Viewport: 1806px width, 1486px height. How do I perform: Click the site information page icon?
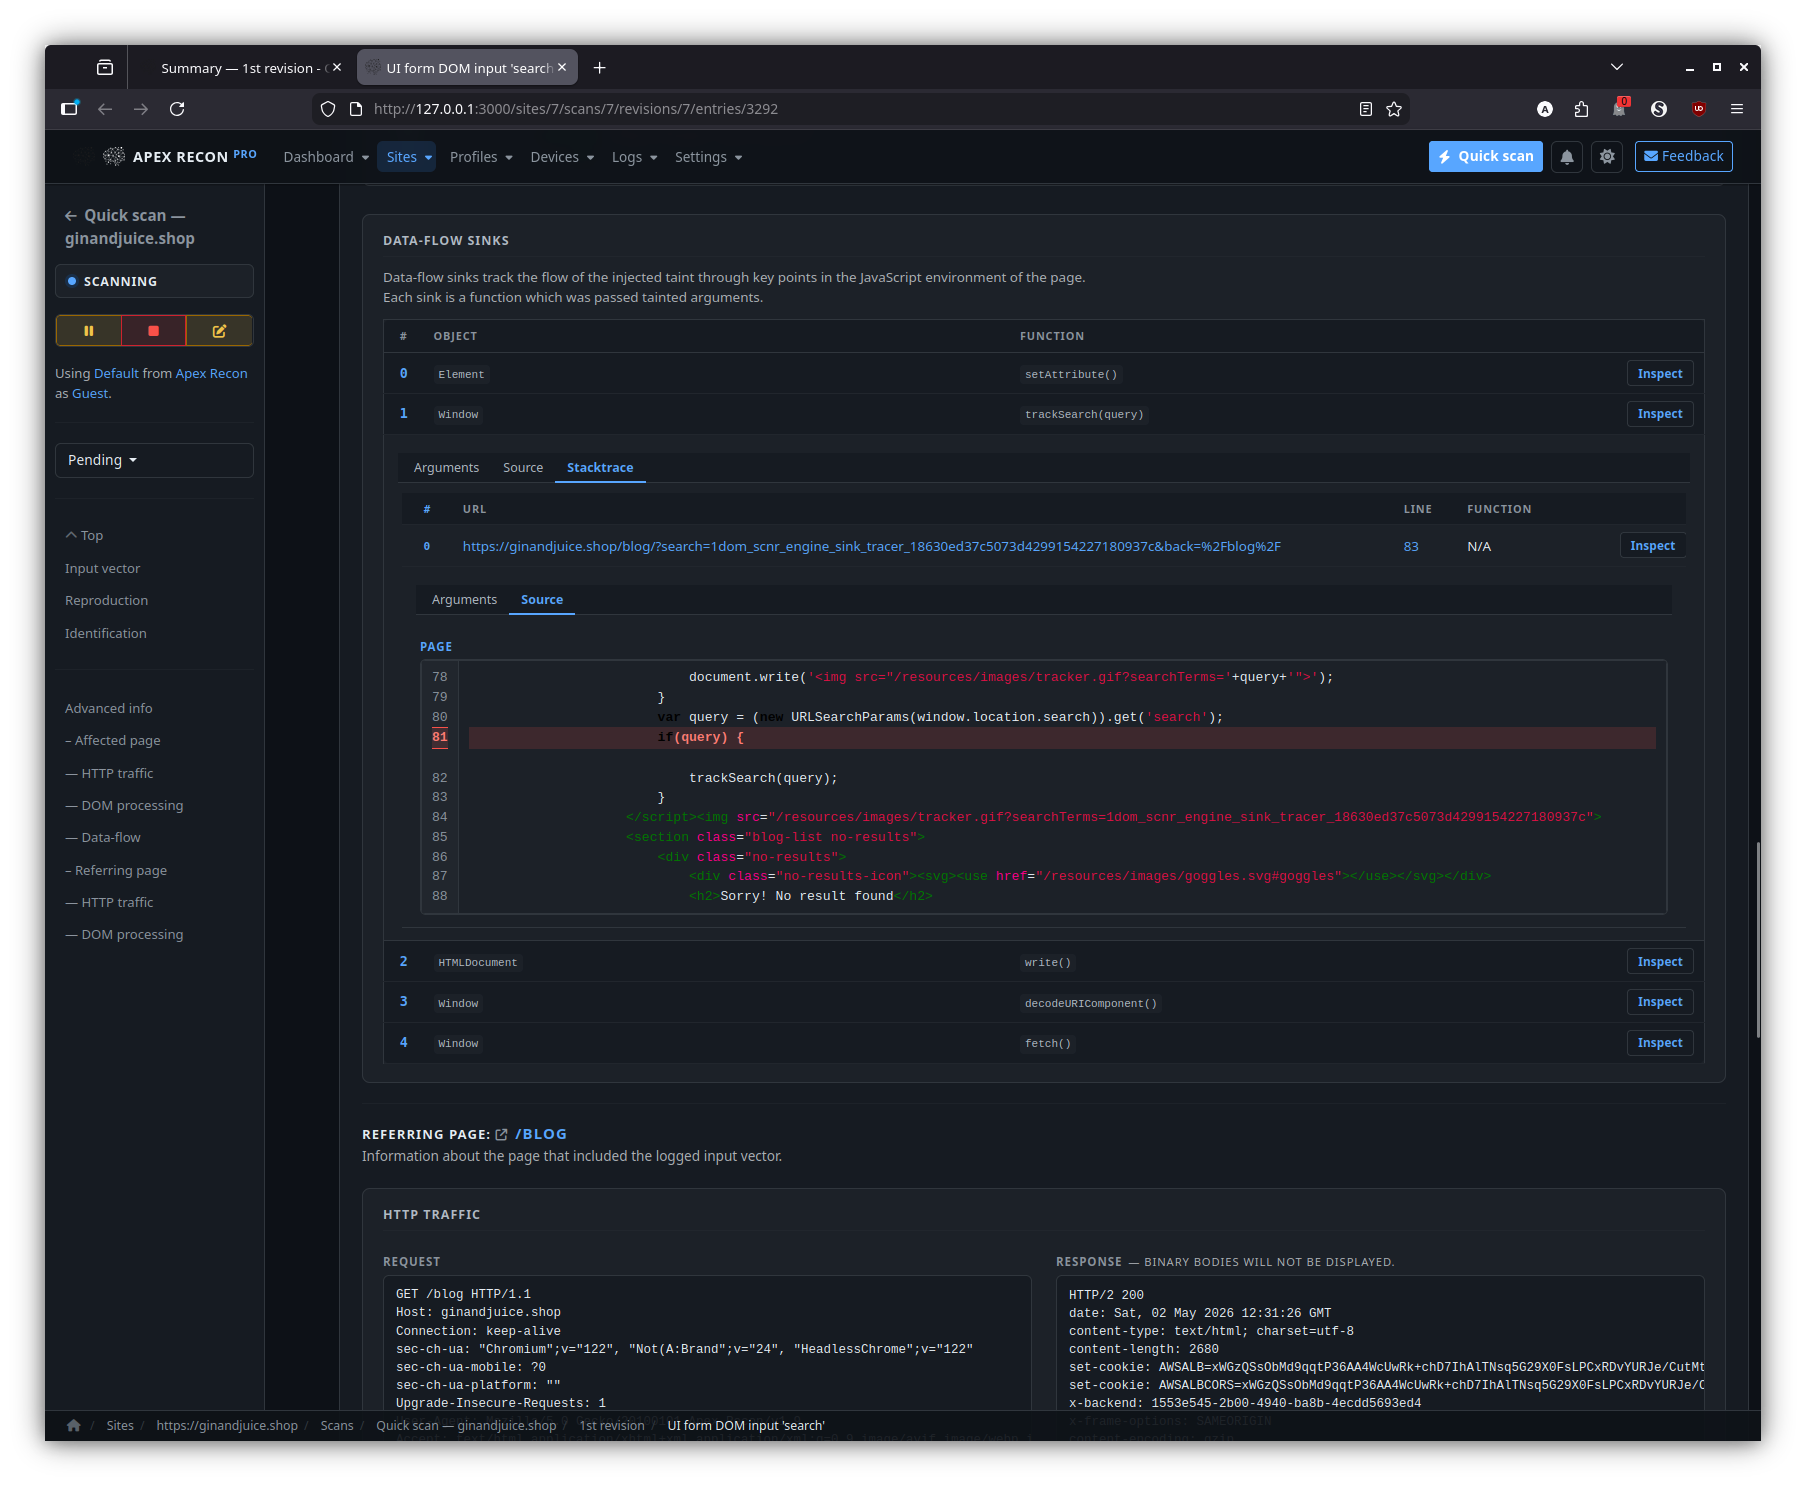click(x=355, y=109)
